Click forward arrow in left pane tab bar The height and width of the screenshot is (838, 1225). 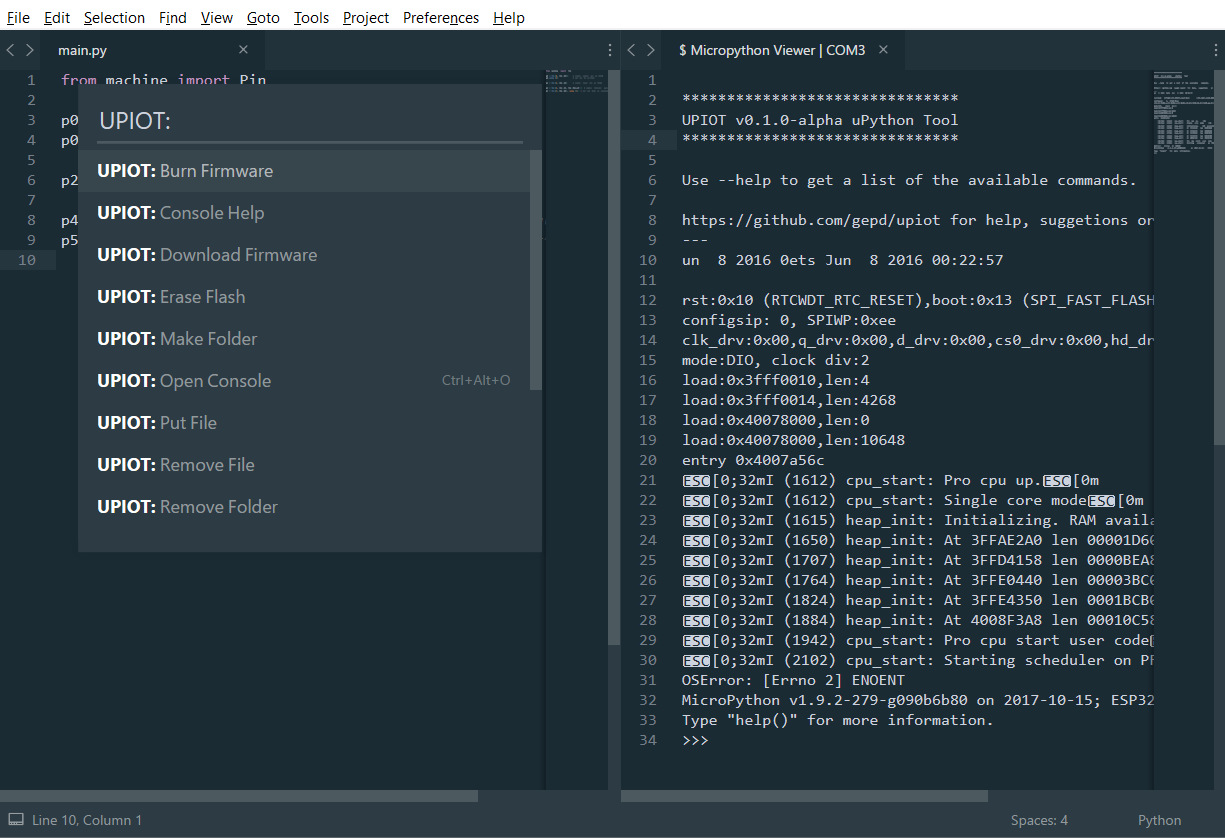30,50
